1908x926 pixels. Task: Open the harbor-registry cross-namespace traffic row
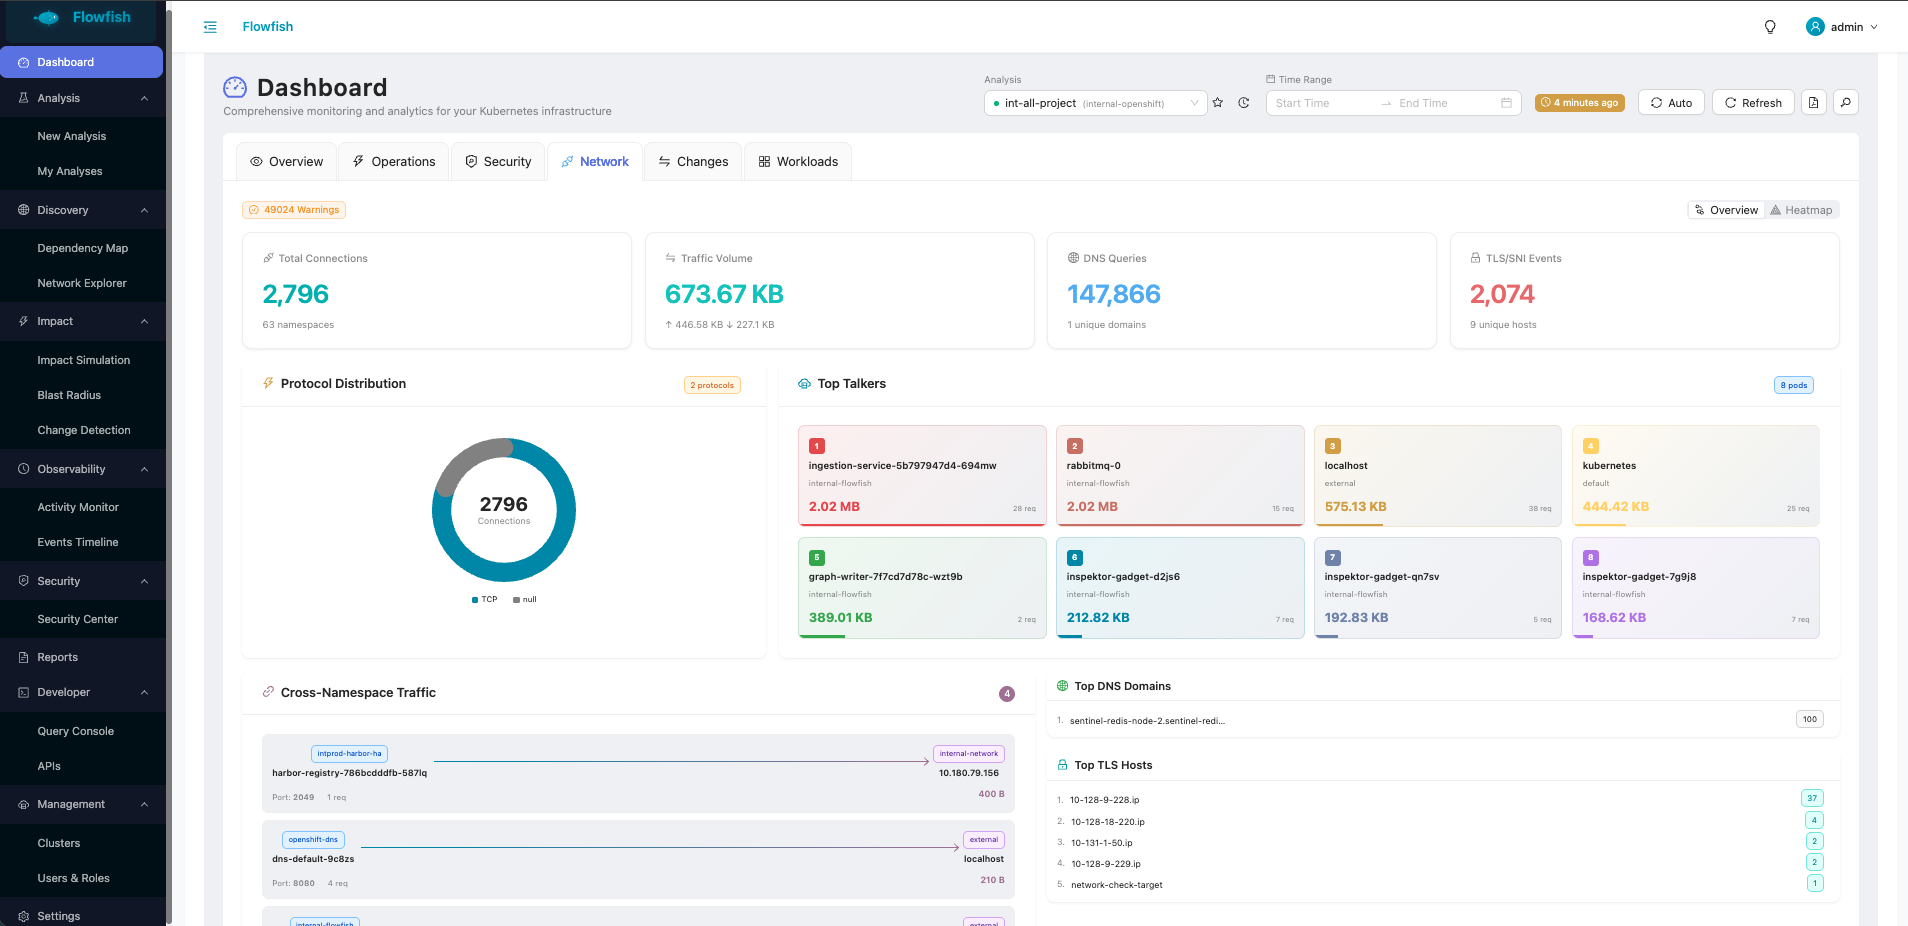[x=638, y=773]
